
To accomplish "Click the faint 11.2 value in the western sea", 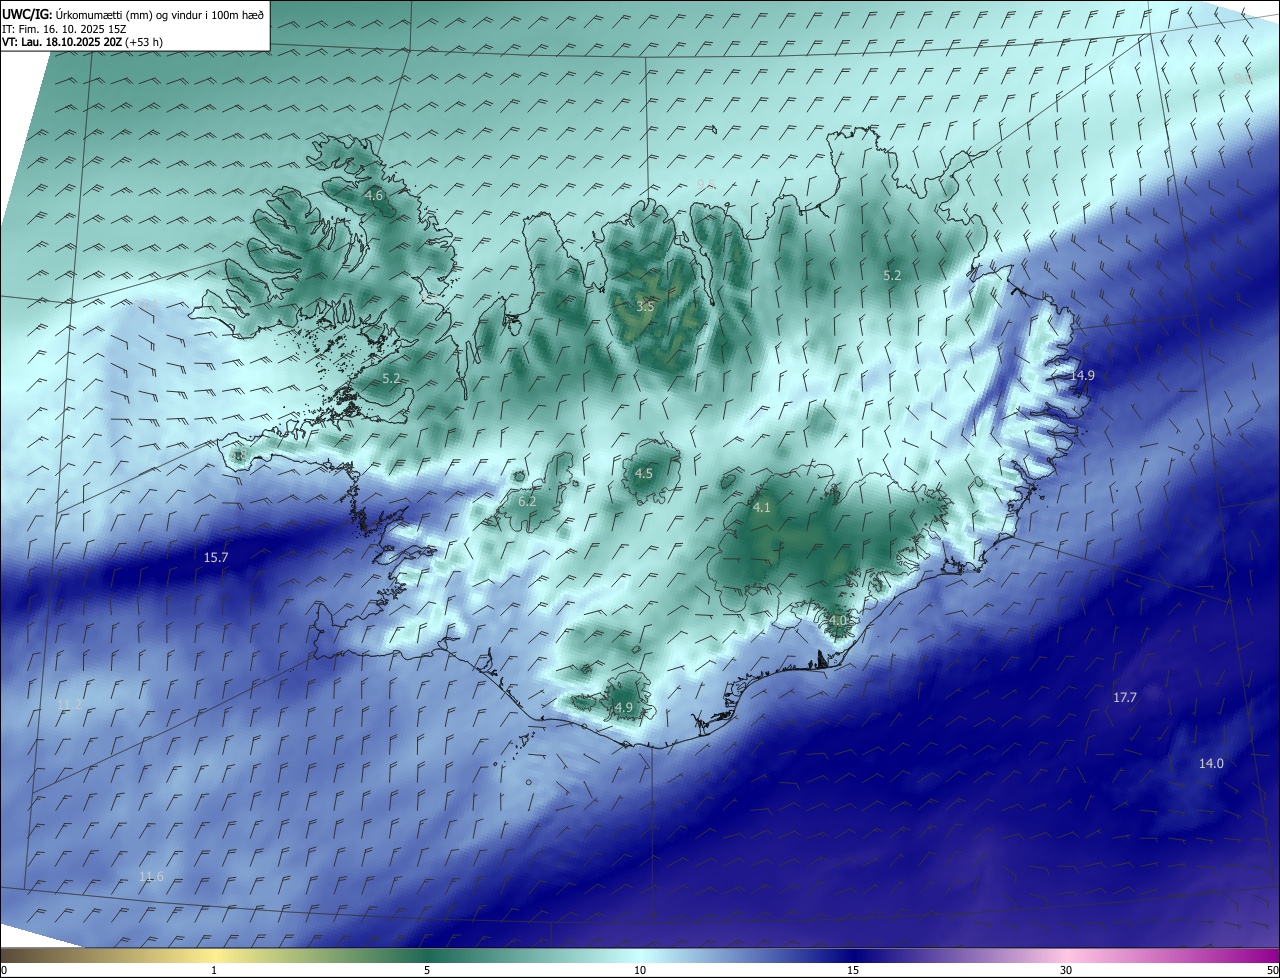I will 69,705.
